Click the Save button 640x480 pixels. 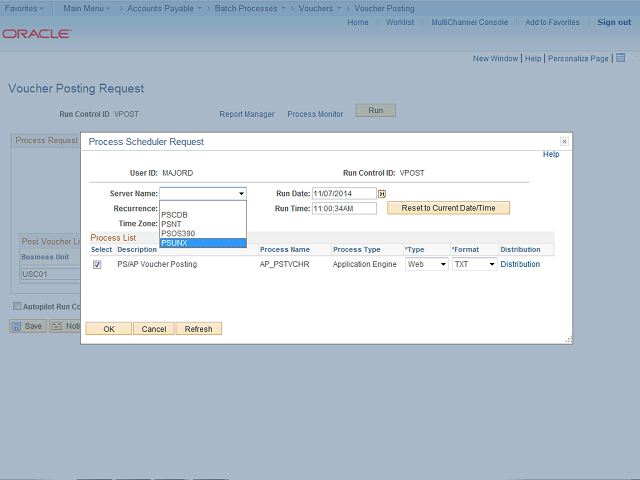[x=27, y=326]
